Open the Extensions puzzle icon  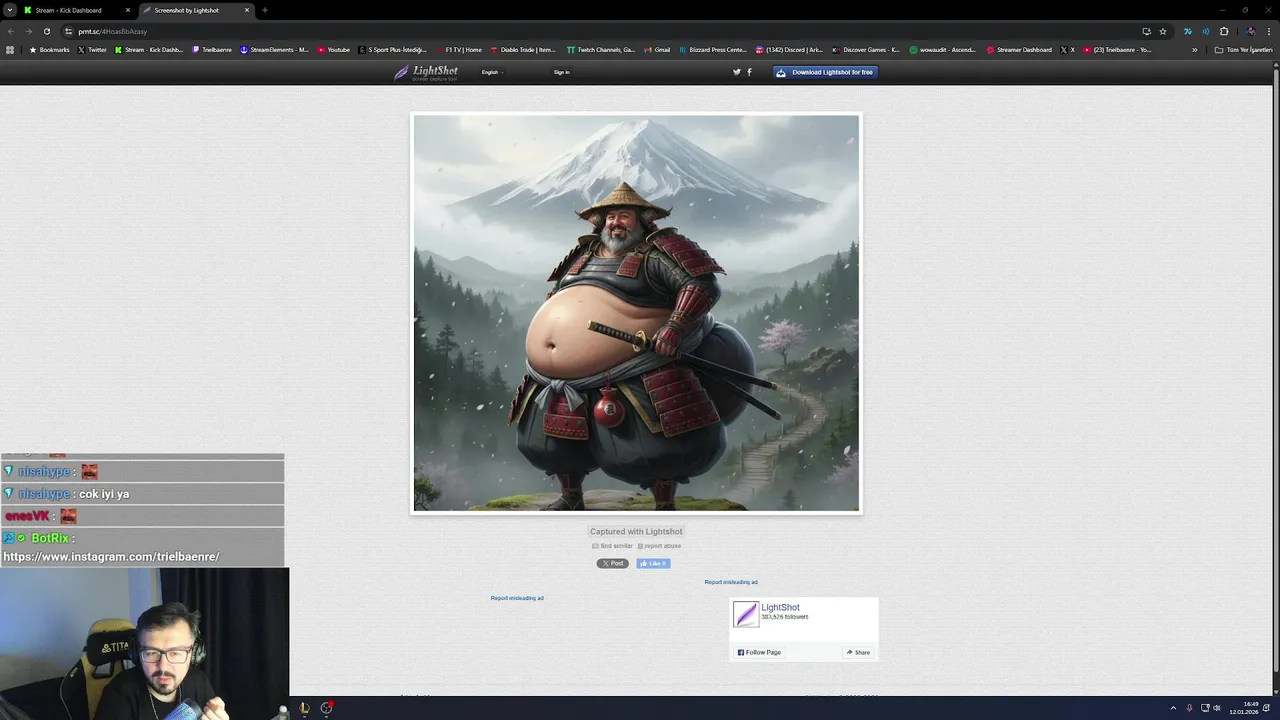point(1223,31)
